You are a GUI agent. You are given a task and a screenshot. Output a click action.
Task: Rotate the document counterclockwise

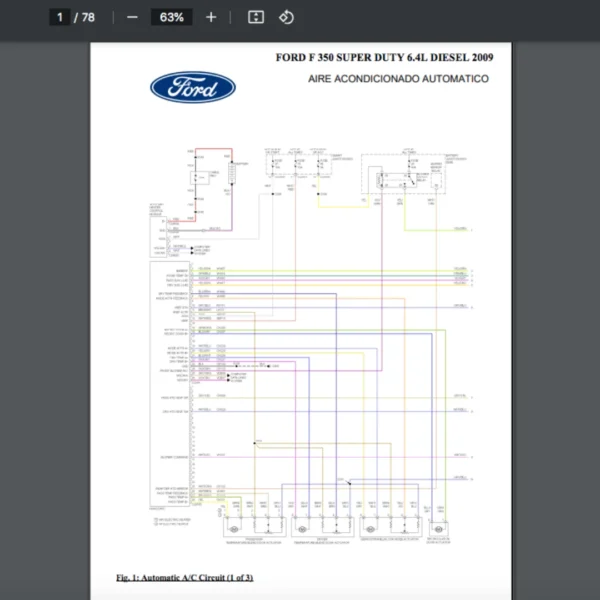click(x=286, y=17)
